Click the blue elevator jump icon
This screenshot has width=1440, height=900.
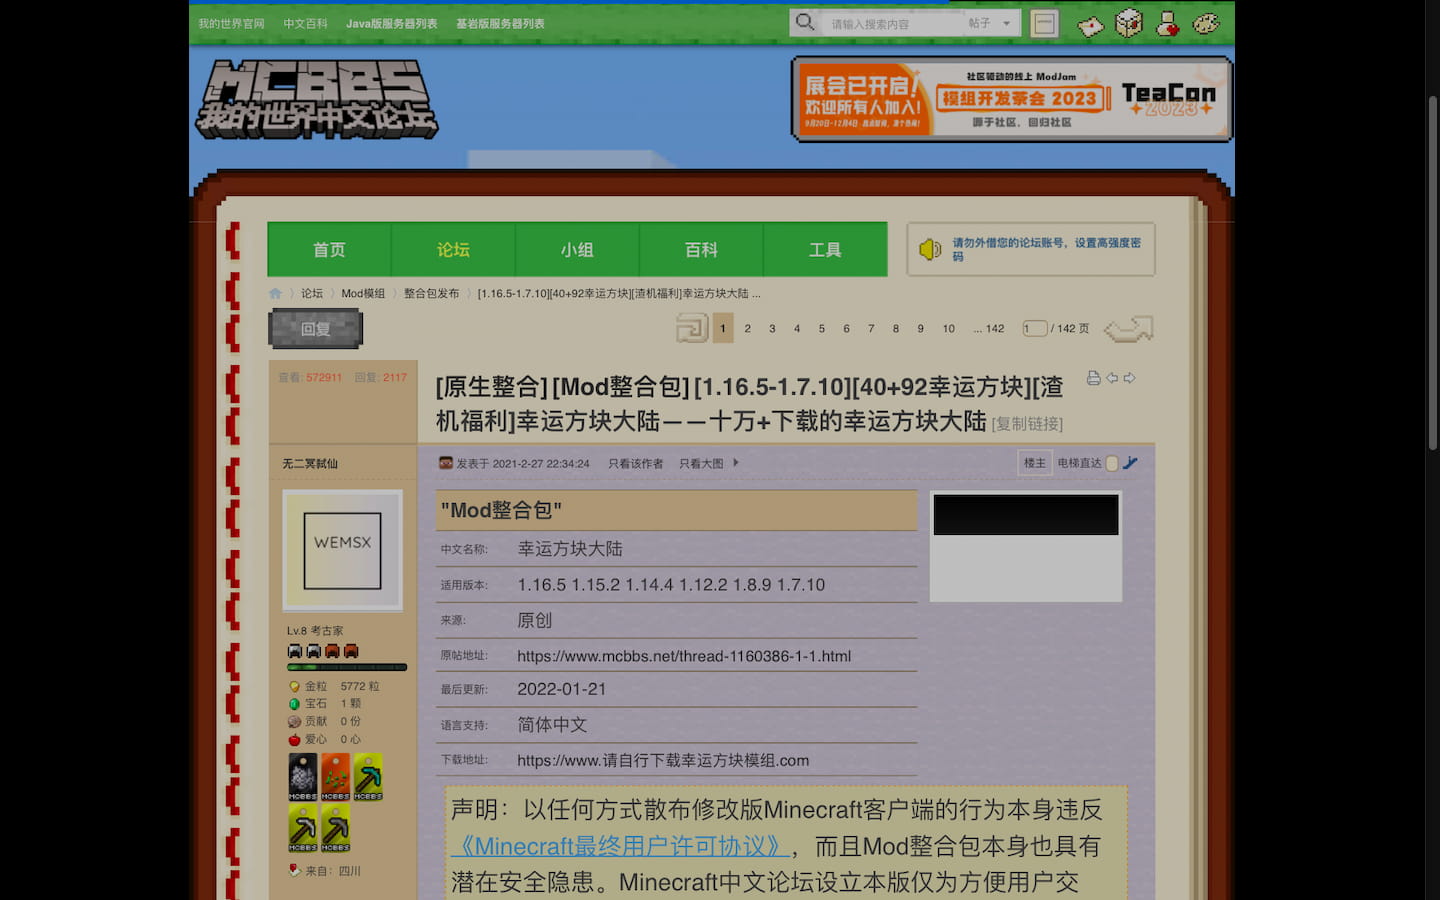point(1130,463)
